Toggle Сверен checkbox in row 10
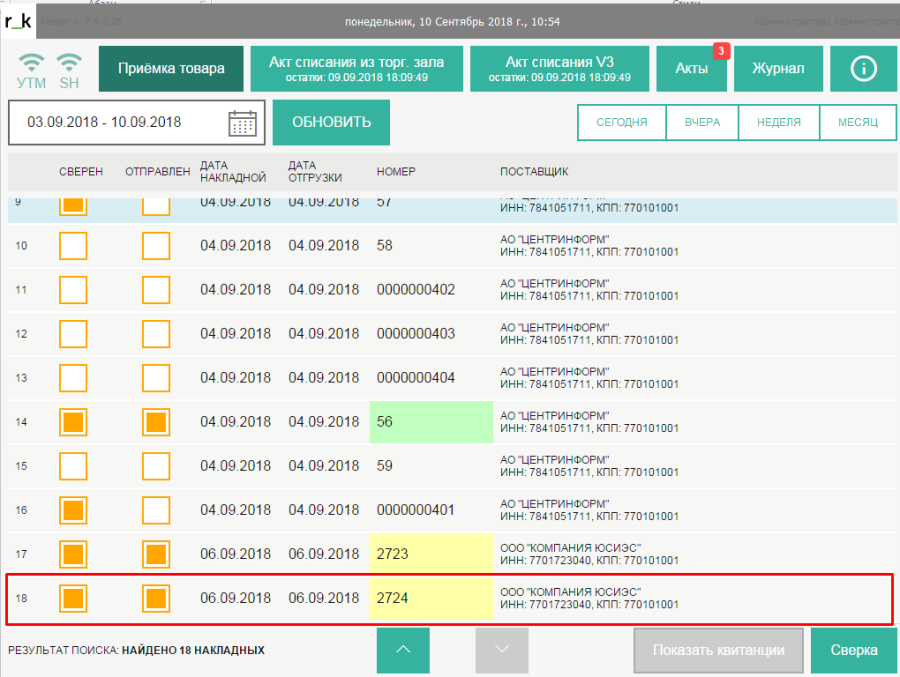900x677 pixels. (73, 246)
